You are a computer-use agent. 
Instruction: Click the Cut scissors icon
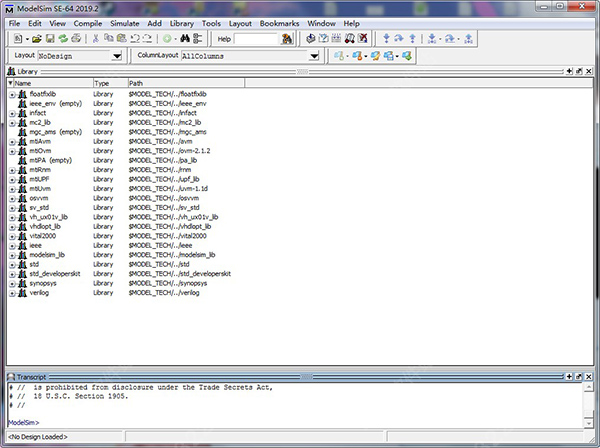coord(95,38)
